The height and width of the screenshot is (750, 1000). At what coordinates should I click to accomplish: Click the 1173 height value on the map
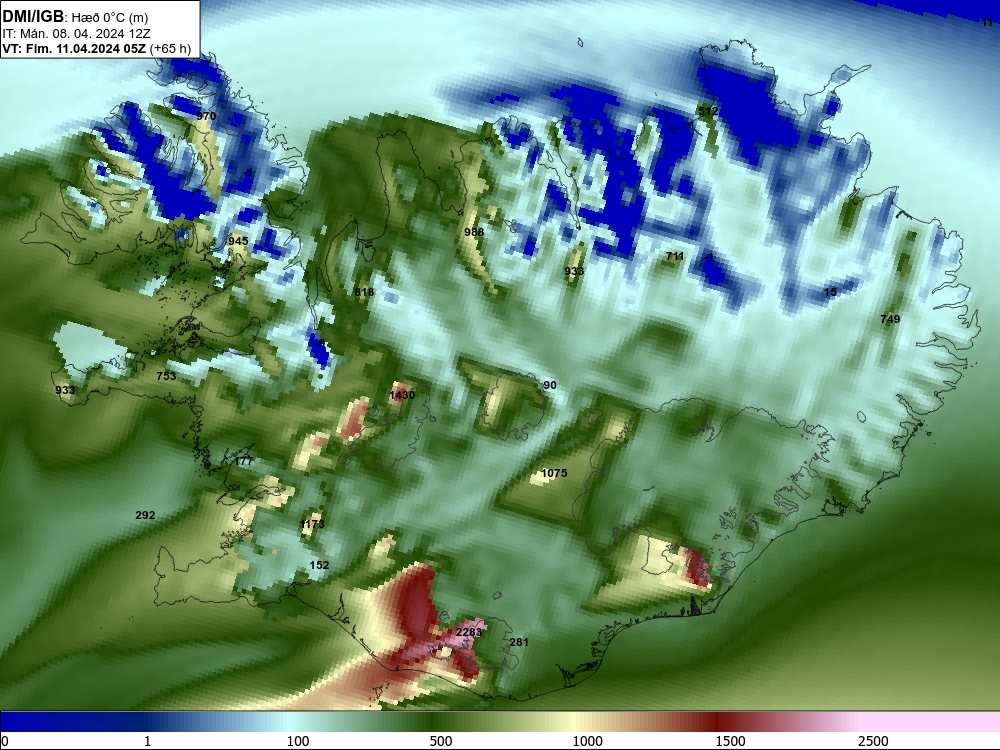tap(312, 524)
